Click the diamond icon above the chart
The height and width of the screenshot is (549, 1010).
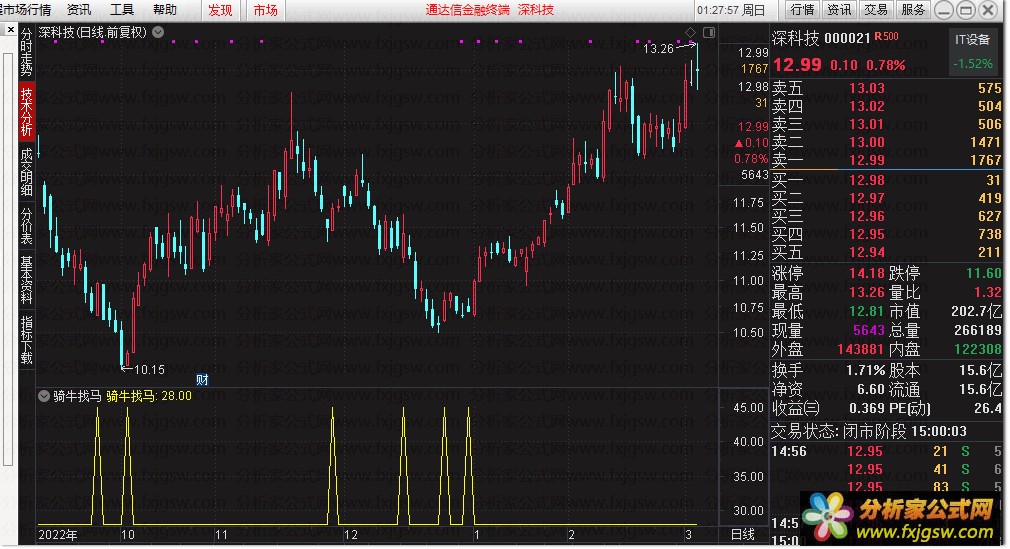[x=690, y=32]
